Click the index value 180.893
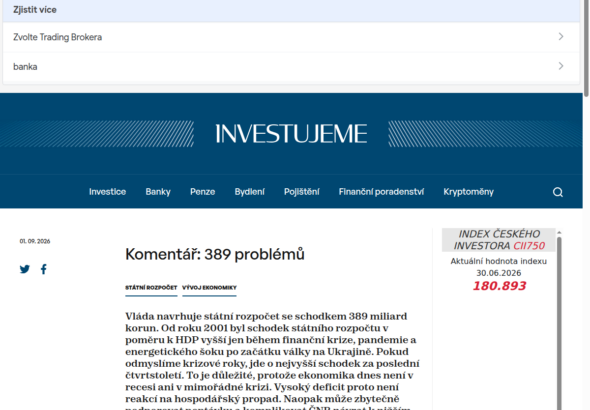 click(499, 286)
